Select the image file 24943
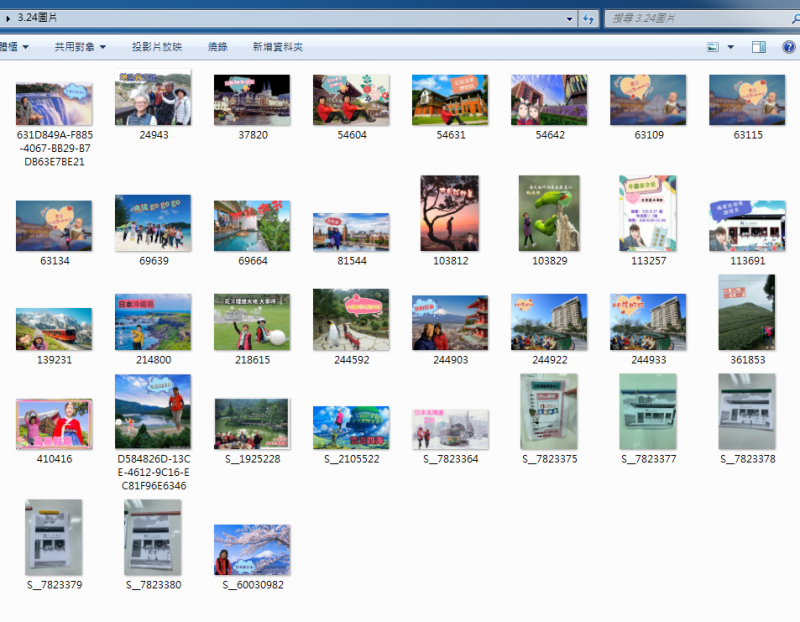The height and width of the screenshot is (622, 800). (153, 99)
